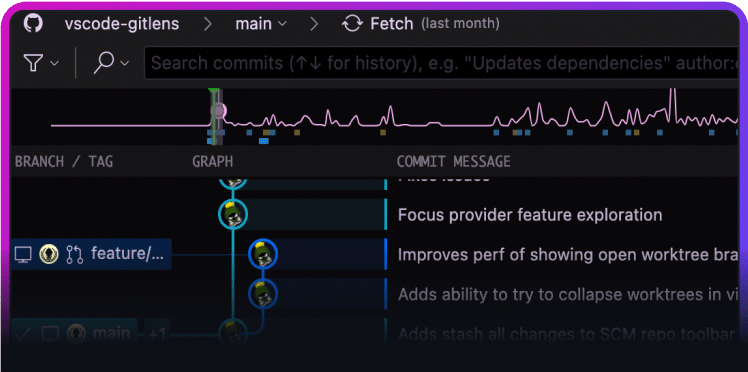The image size is (748, 372).
Task: Click the monitor icon beside feature branch
Action: click(23, 254)
